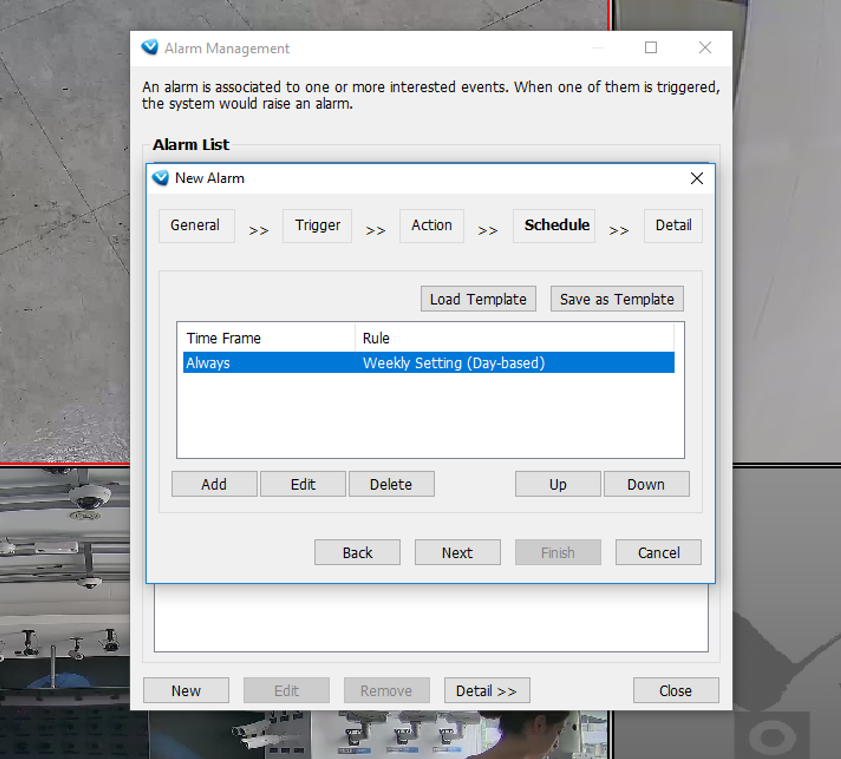Close the New Alarm dialog
Image resolution: width=841 pixels, height=759 pixels.
click(696, 178)
